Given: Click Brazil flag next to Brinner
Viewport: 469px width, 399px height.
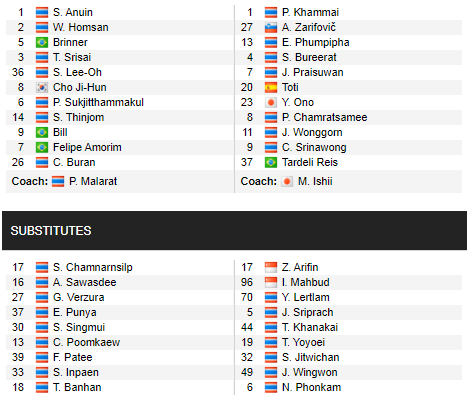Looking at the screenshot, I should click(42, 42).
